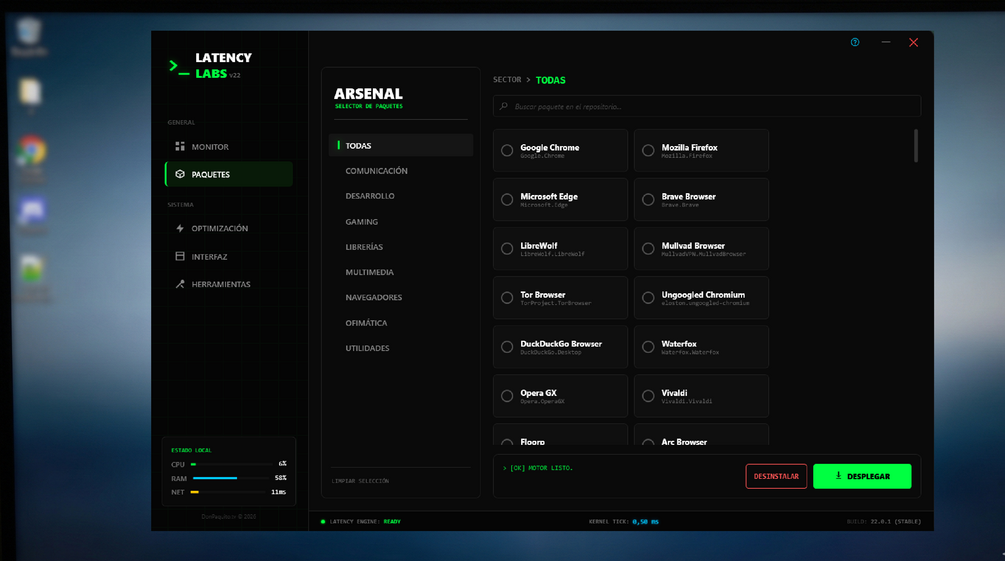
Task: Click the RAM usage bar
Action: pyautogui.click(x=231, y=478)
